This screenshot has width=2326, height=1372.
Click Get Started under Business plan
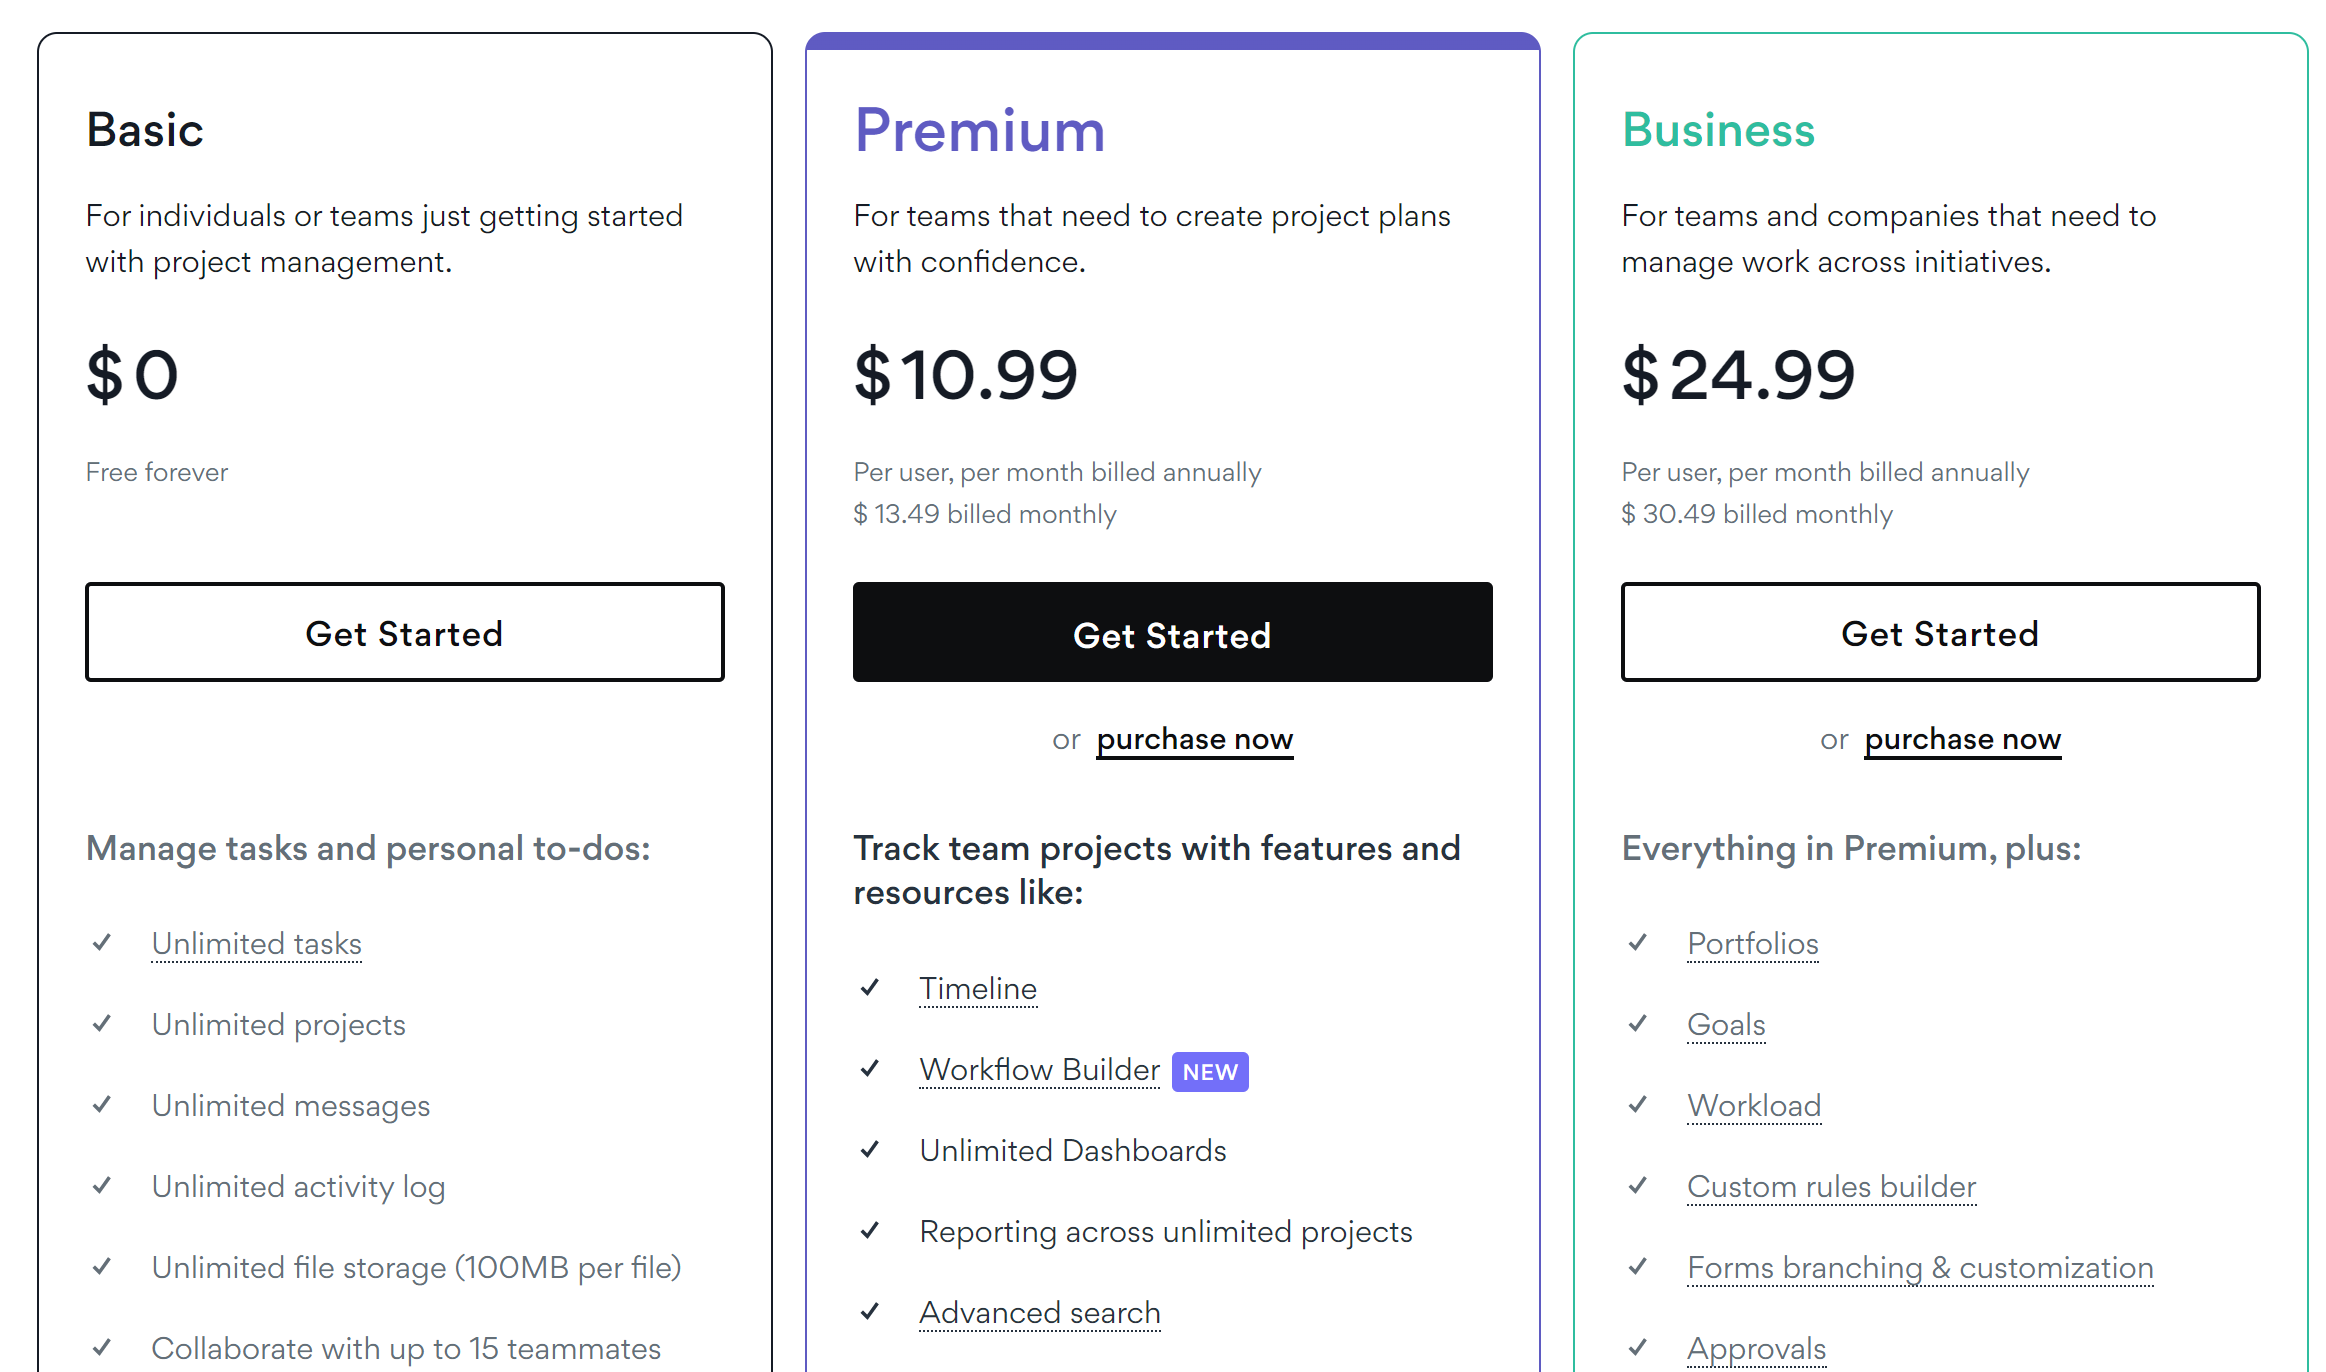(1940, 632)
